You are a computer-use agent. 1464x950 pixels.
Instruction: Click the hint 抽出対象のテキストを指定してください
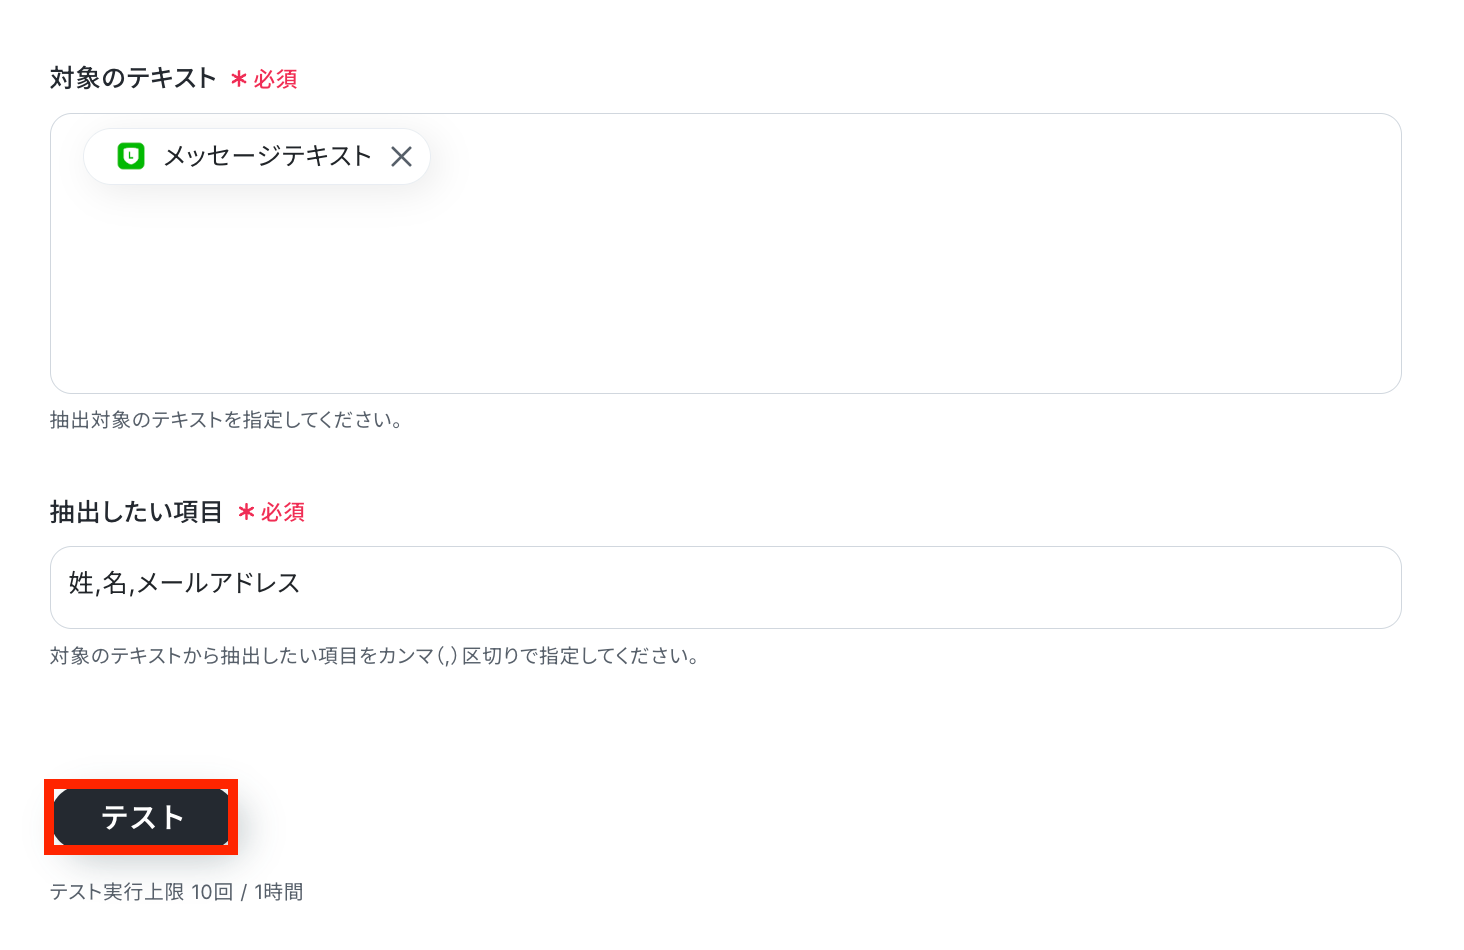(227, 420)
